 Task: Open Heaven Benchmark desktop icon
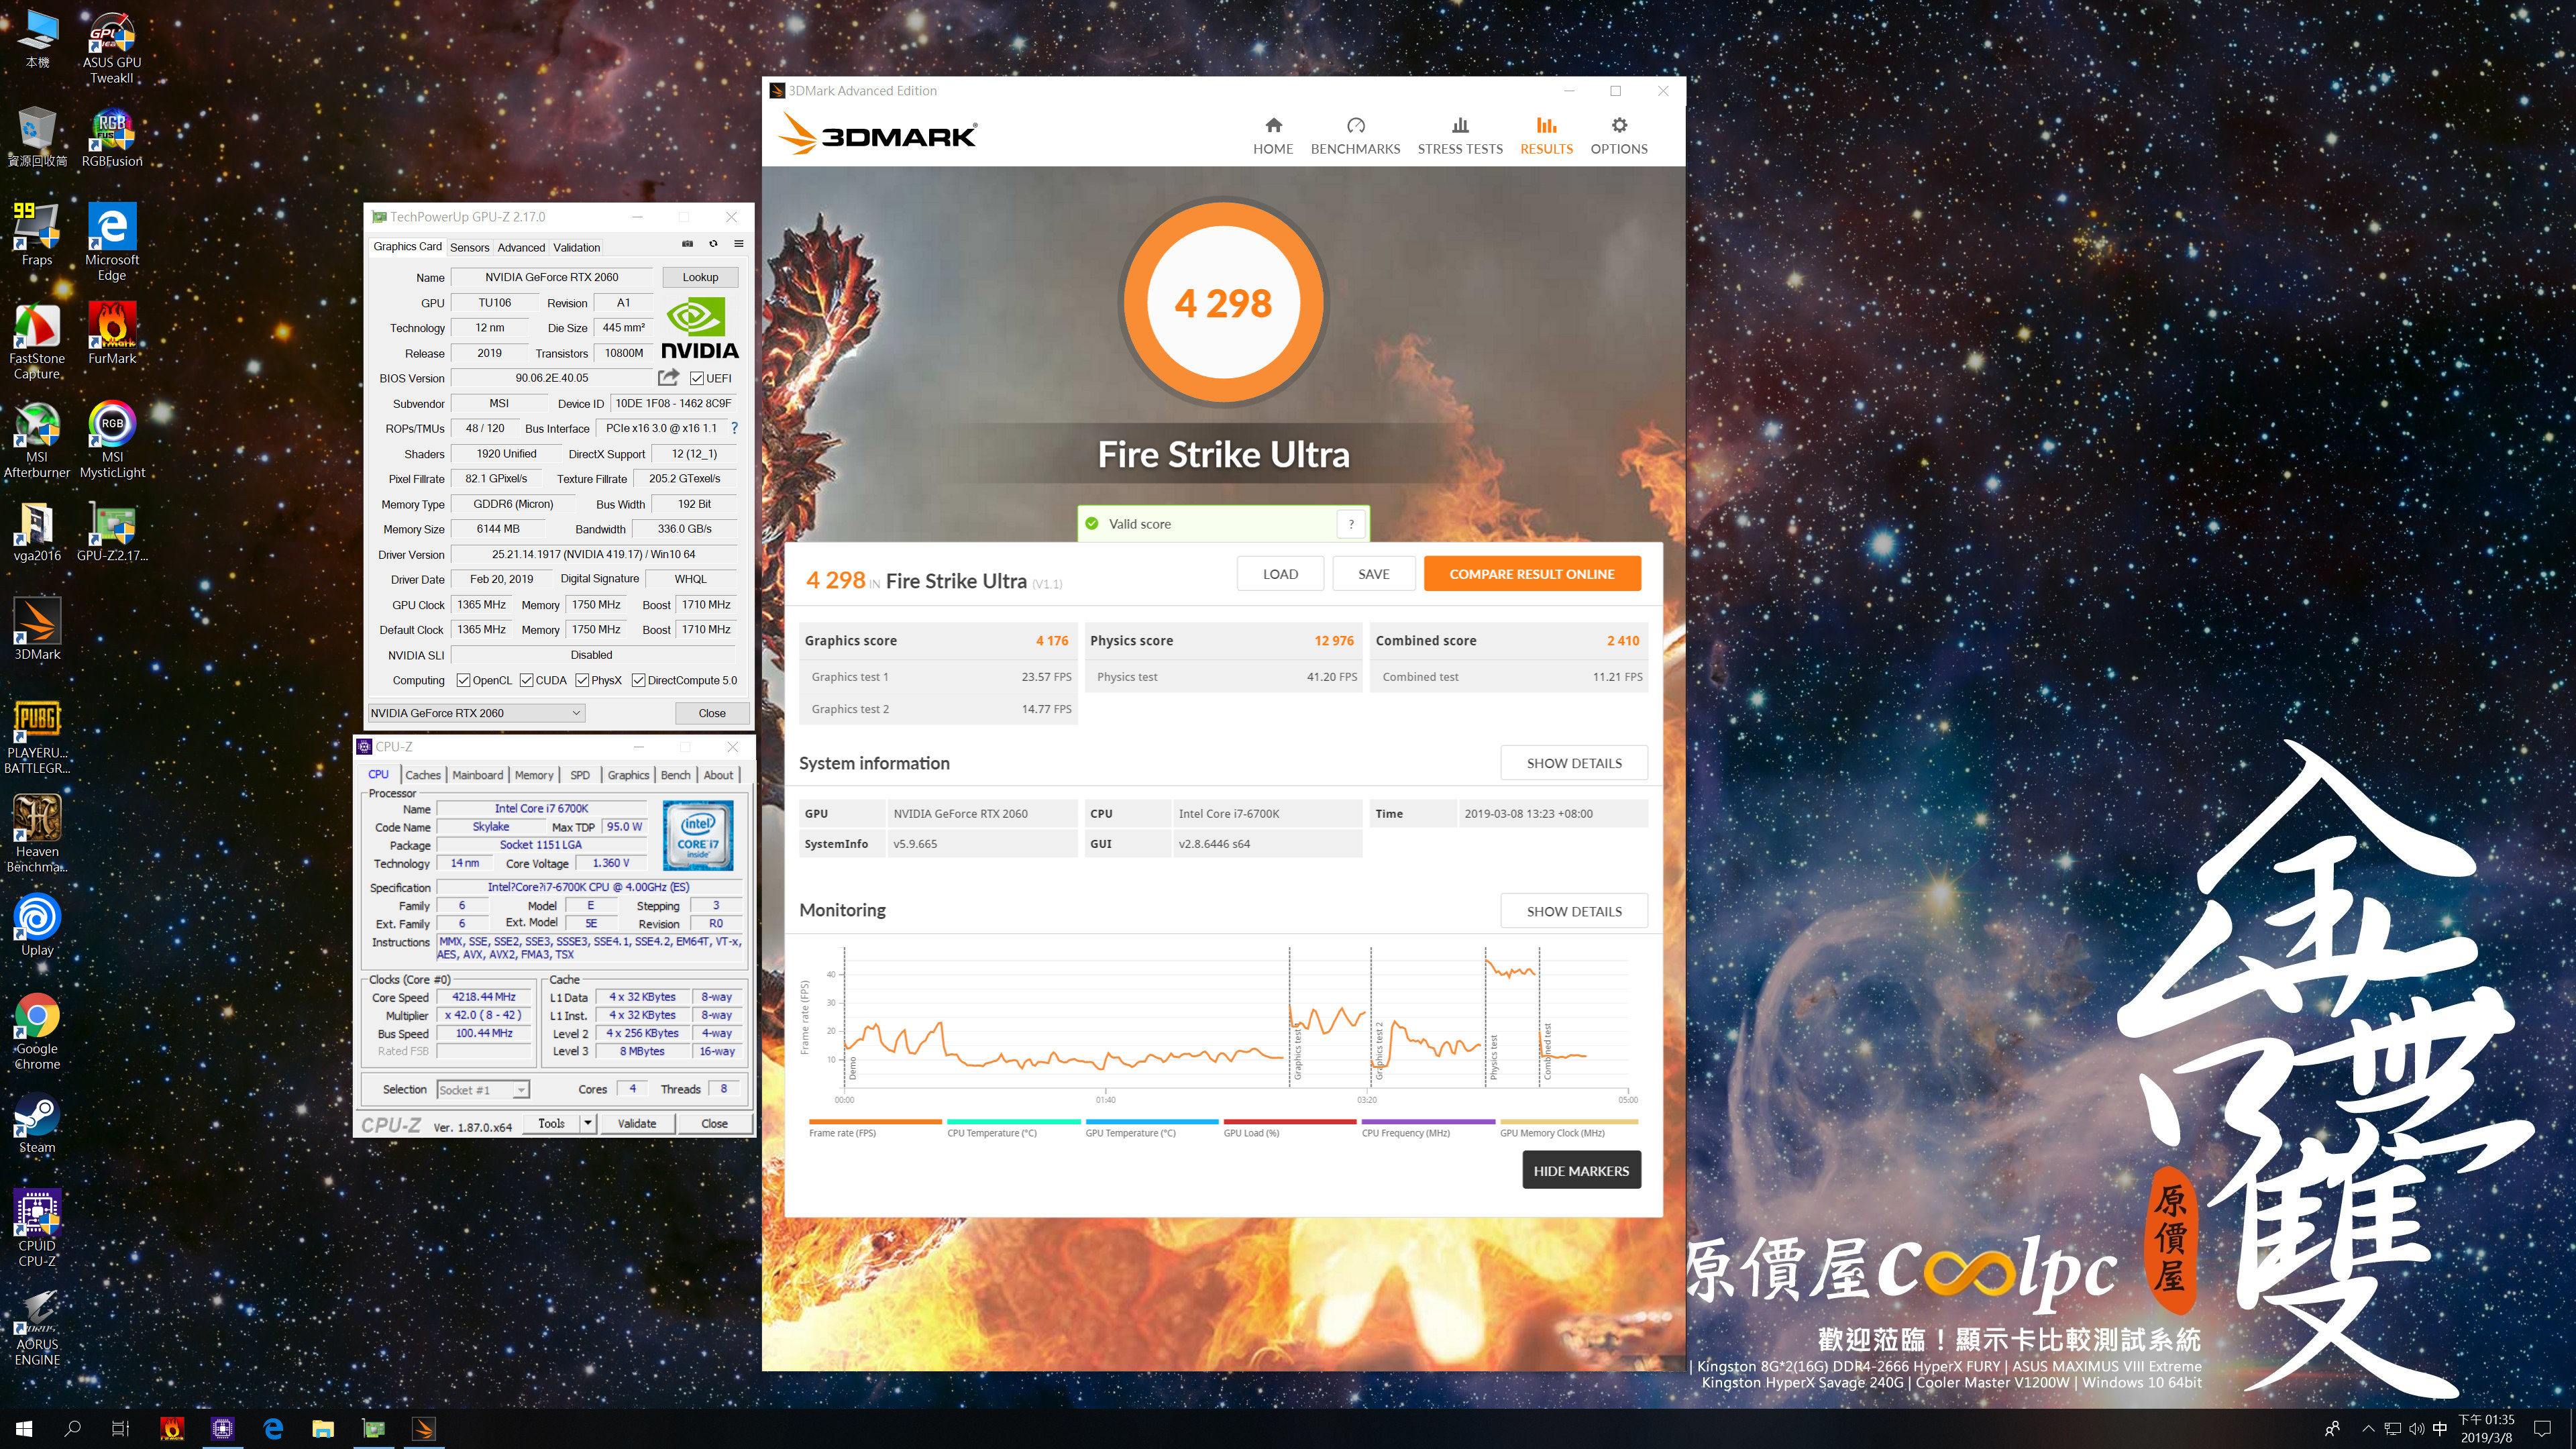tap(37, 833)
